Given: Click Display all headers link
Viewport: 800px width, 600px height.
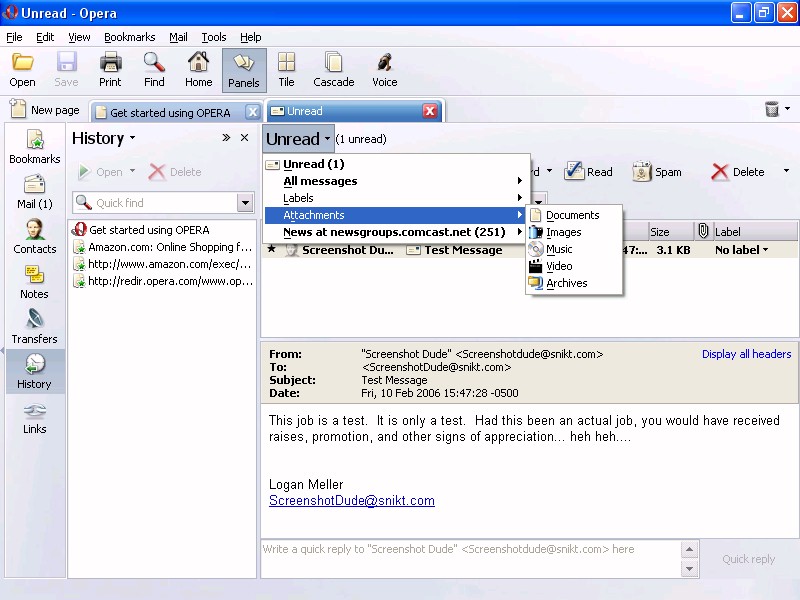Looking at the screenshot, I should [x=746, y=354].
